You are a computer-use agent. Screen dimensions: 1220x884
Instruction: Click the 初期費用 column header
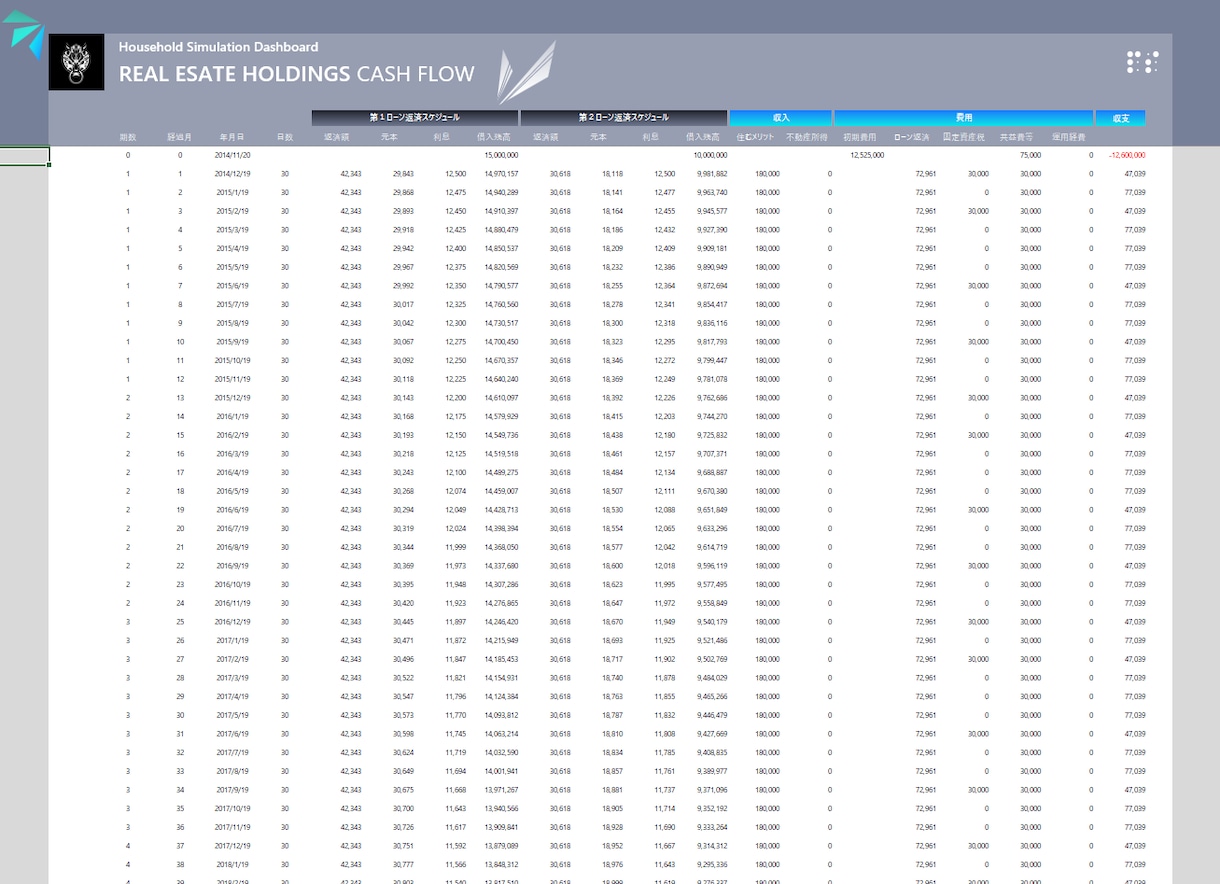[860, 137]
